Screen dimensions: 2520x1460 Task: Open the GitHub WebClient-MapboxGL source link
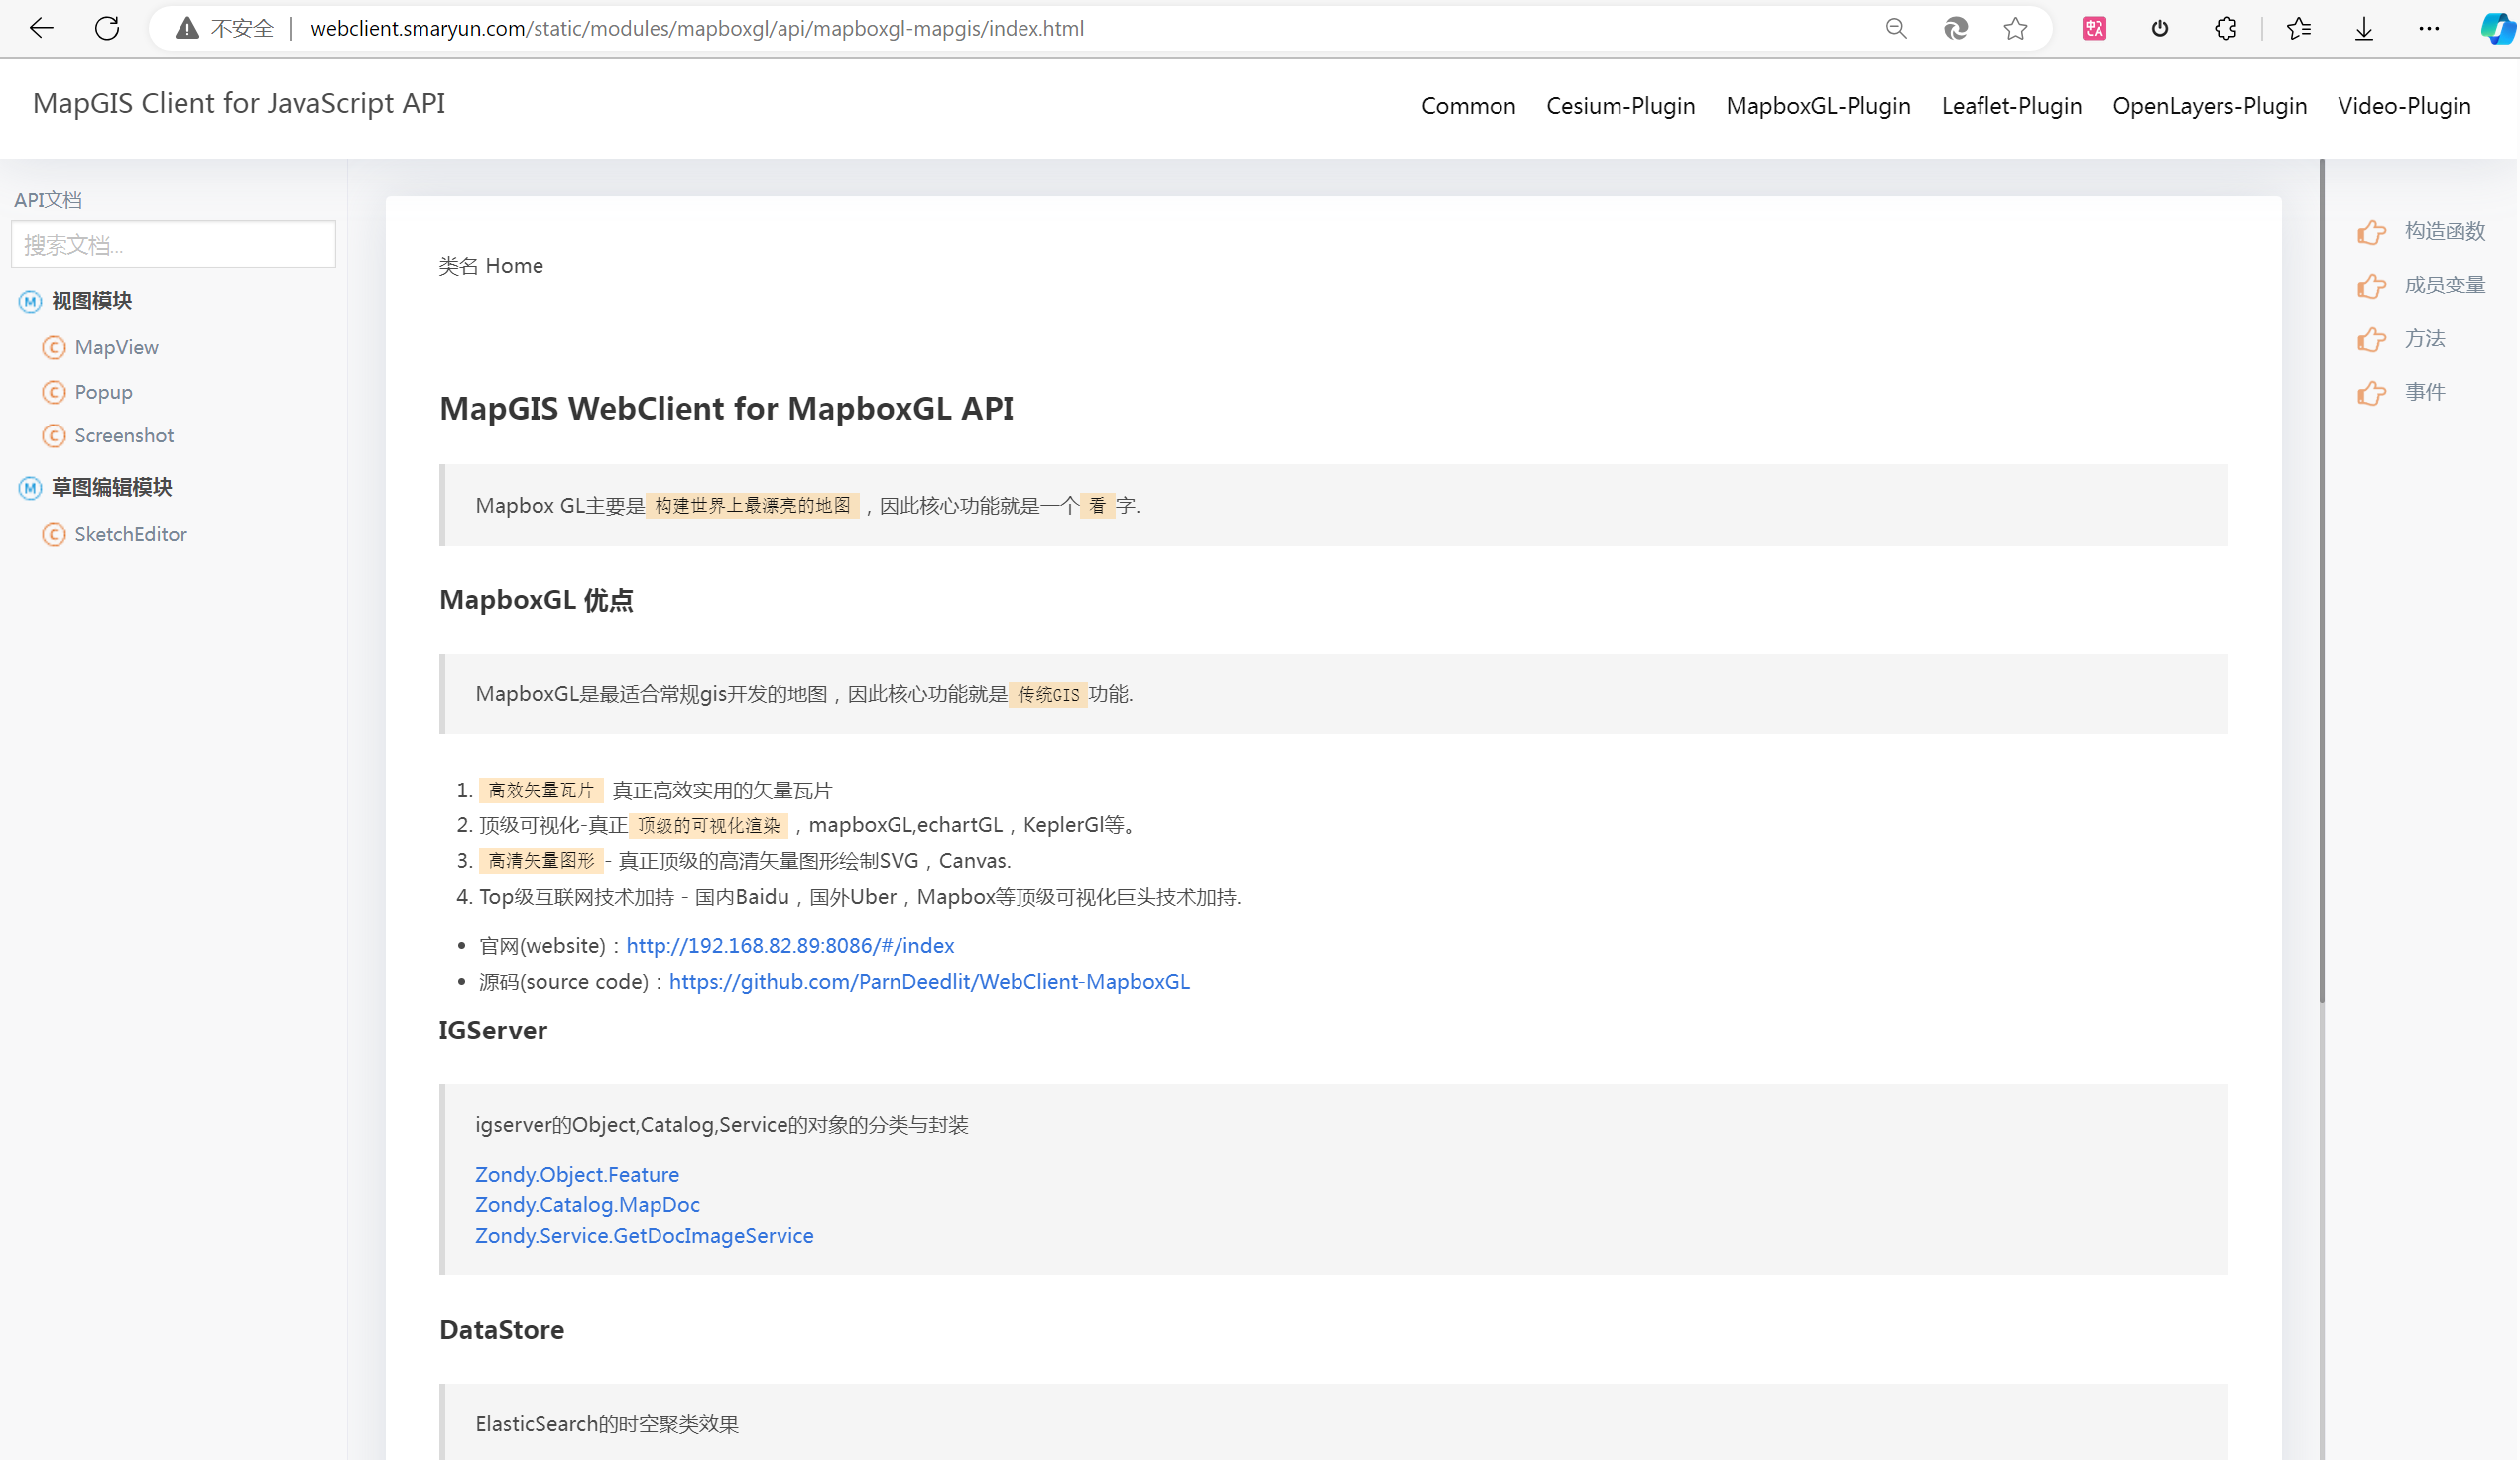pos(929,982)
